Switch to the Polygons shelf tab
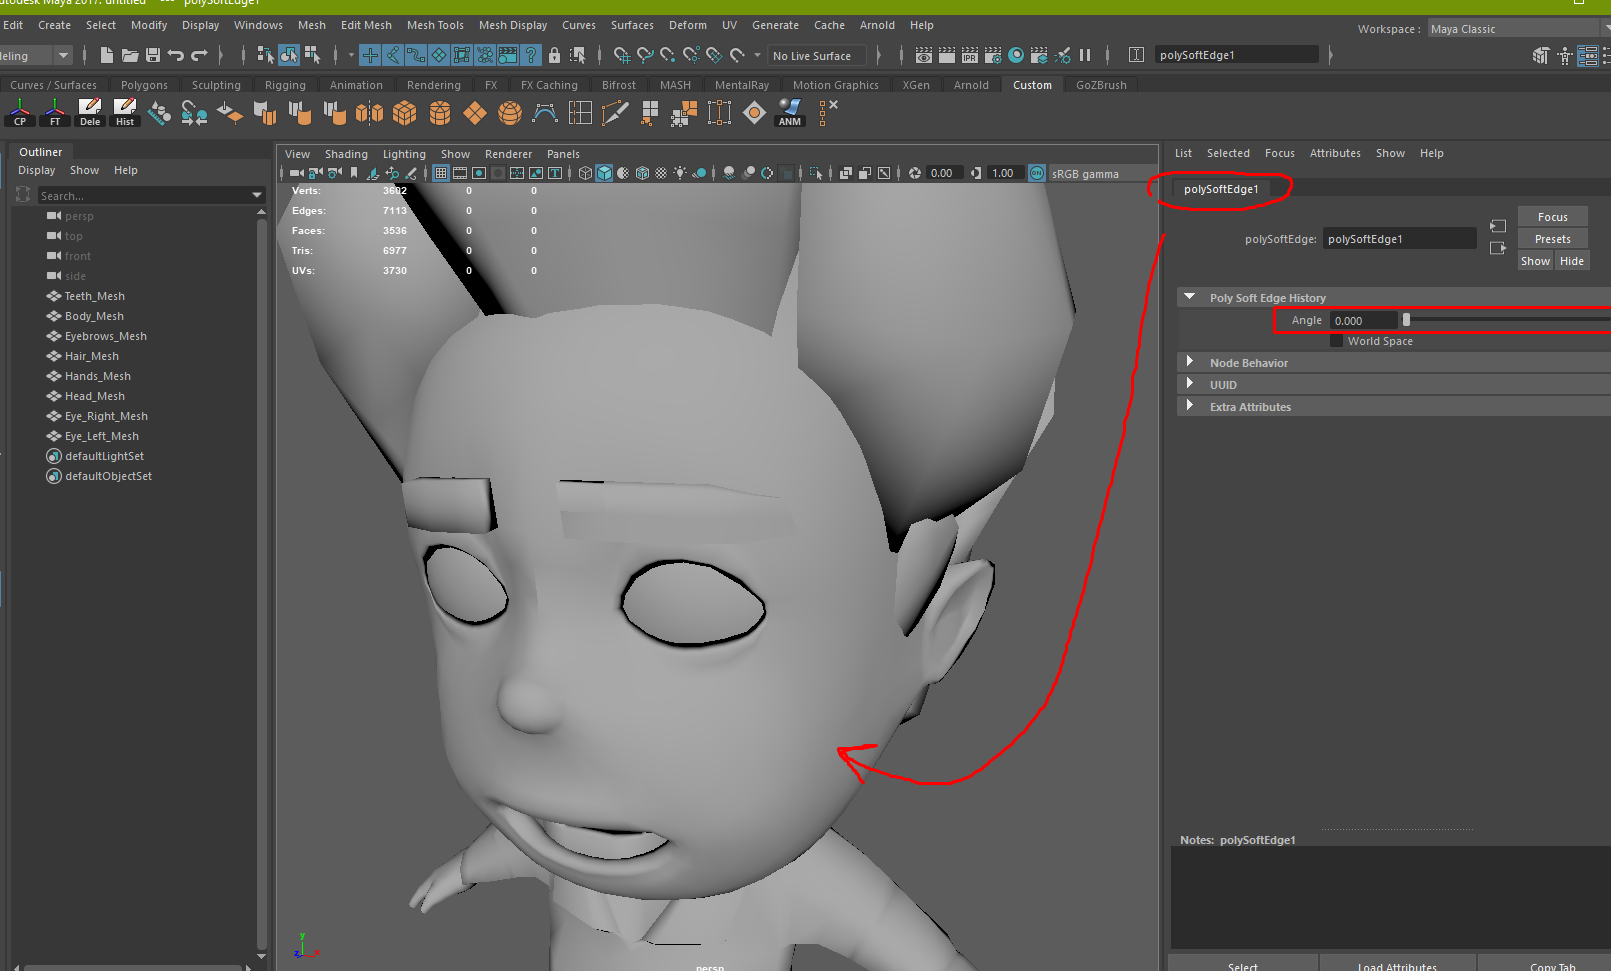Screen dimensions: 1611x971 tap(144, 85)
